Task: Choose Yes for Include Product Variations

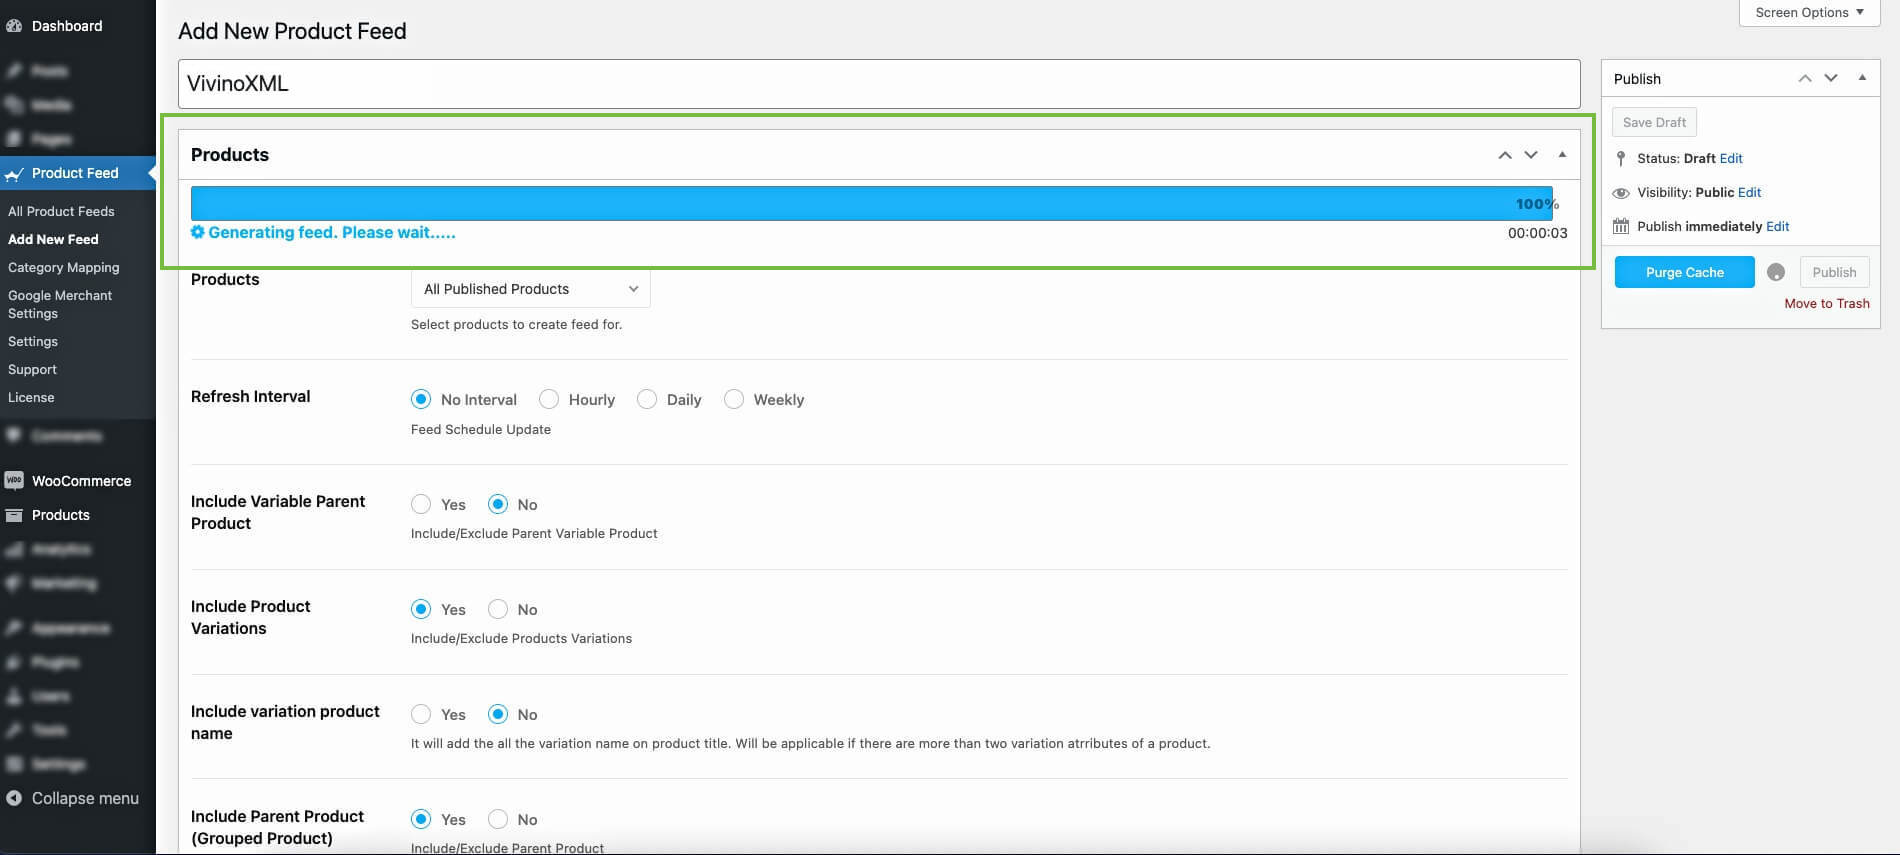Action: [x=421, y=609]
